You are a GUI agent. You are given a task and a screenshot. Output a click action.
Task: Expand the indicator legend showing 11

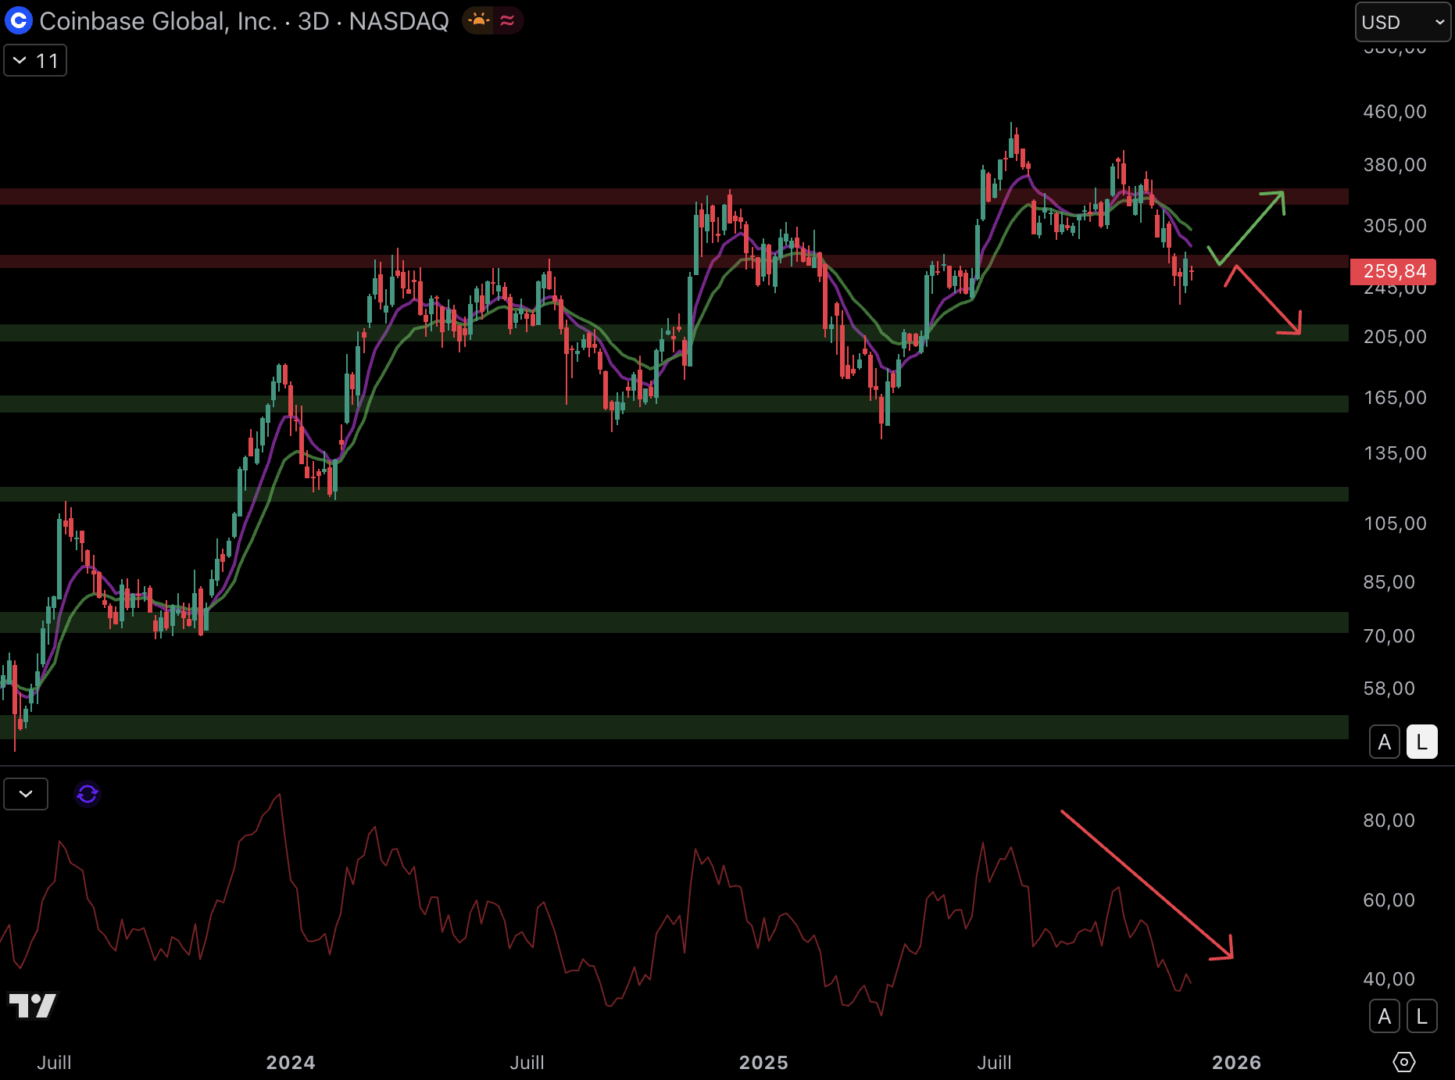35,61
